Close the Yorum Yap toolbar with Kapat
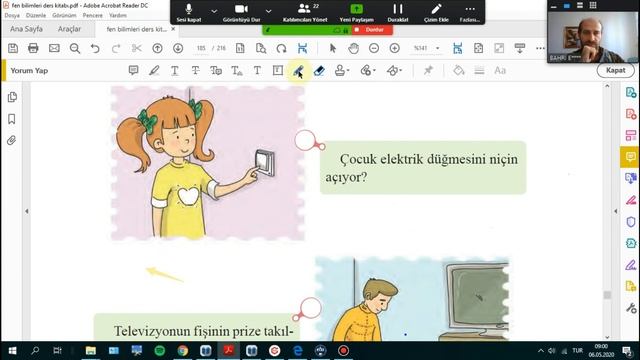The width and height of the screenshot is (640, 360). (616, 70)
